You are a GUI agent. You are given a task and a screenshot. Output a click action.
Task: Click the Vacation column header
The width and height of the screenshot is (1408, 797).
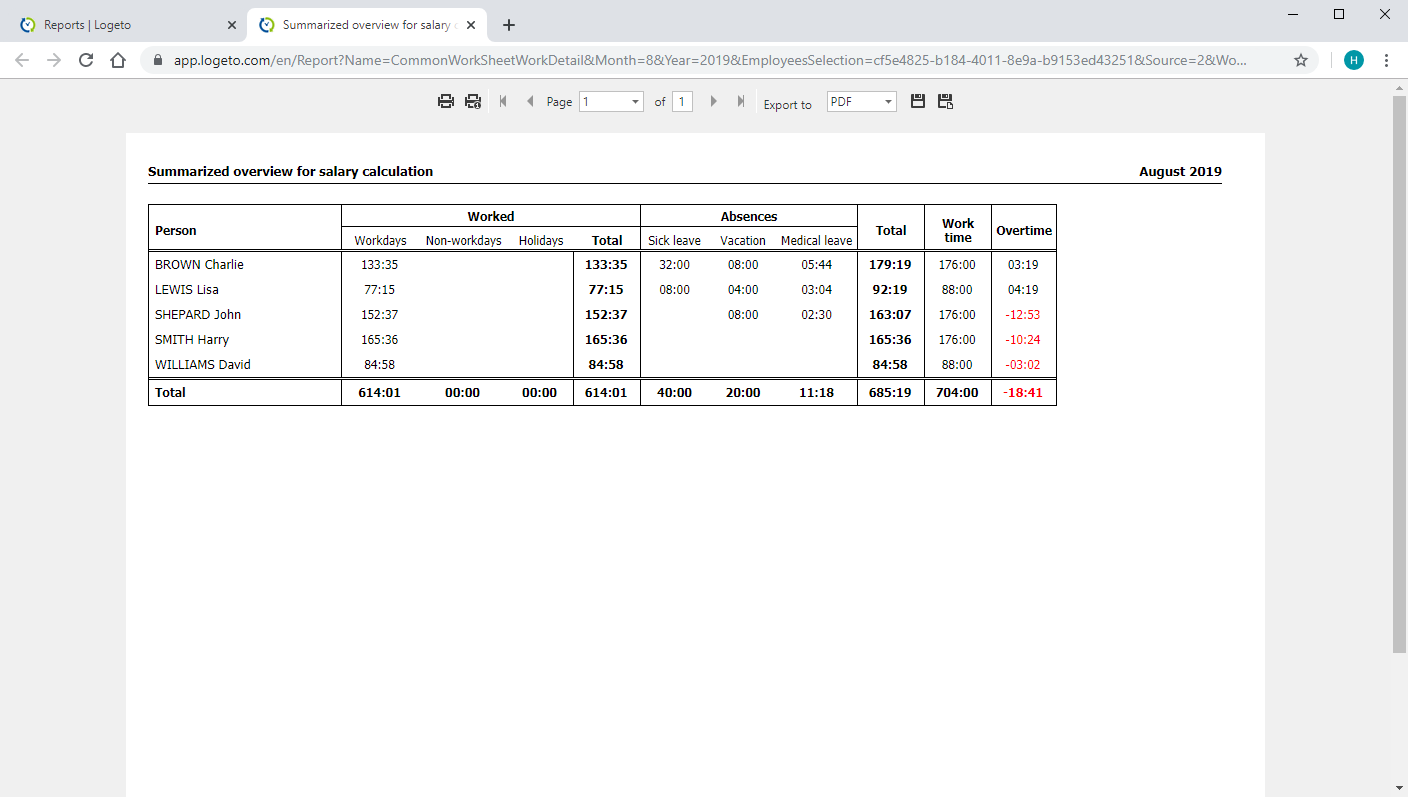coord(743,241)
